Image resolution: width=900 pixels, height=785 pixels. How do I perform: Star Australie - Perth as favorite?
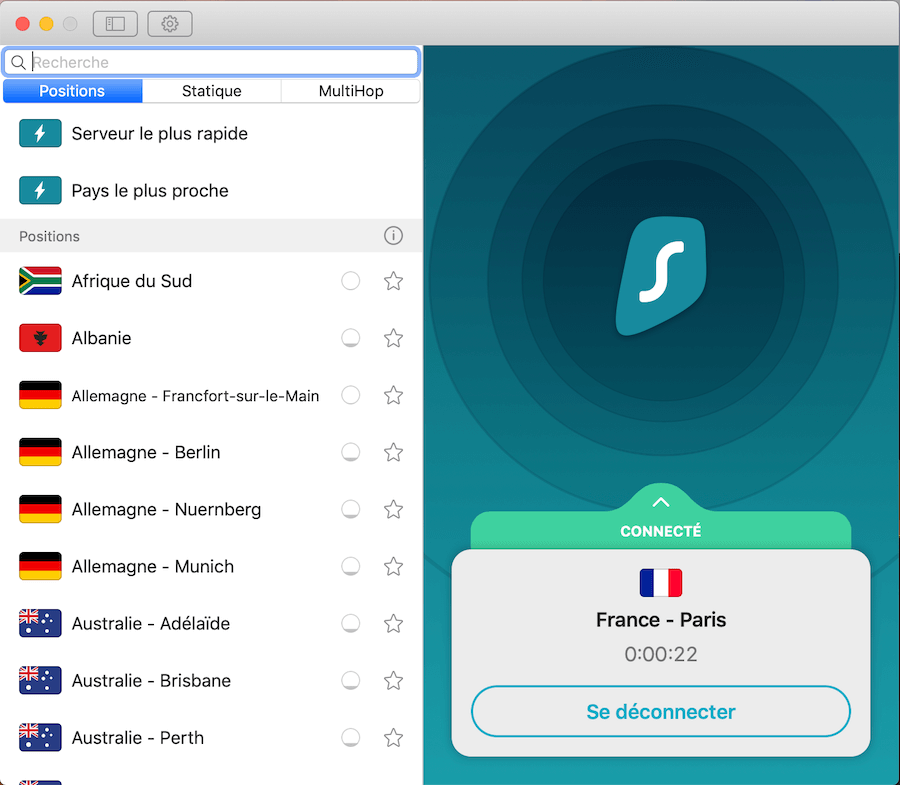393,737
